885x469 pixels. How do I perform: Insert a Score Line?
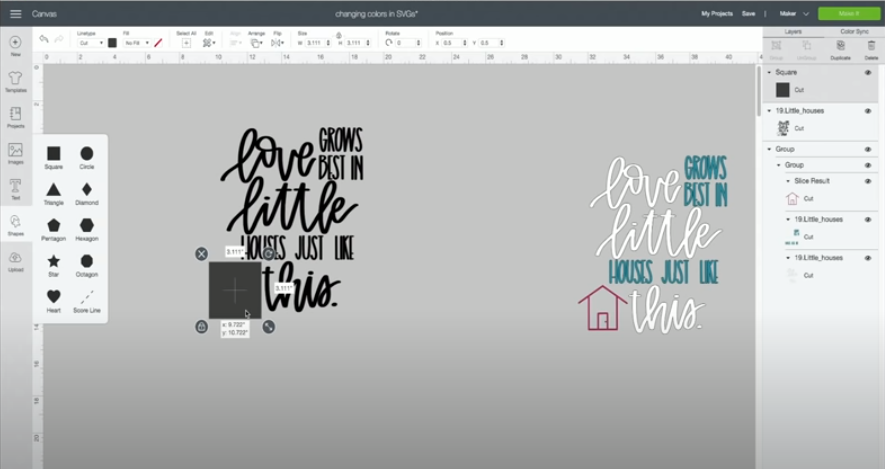86,301
